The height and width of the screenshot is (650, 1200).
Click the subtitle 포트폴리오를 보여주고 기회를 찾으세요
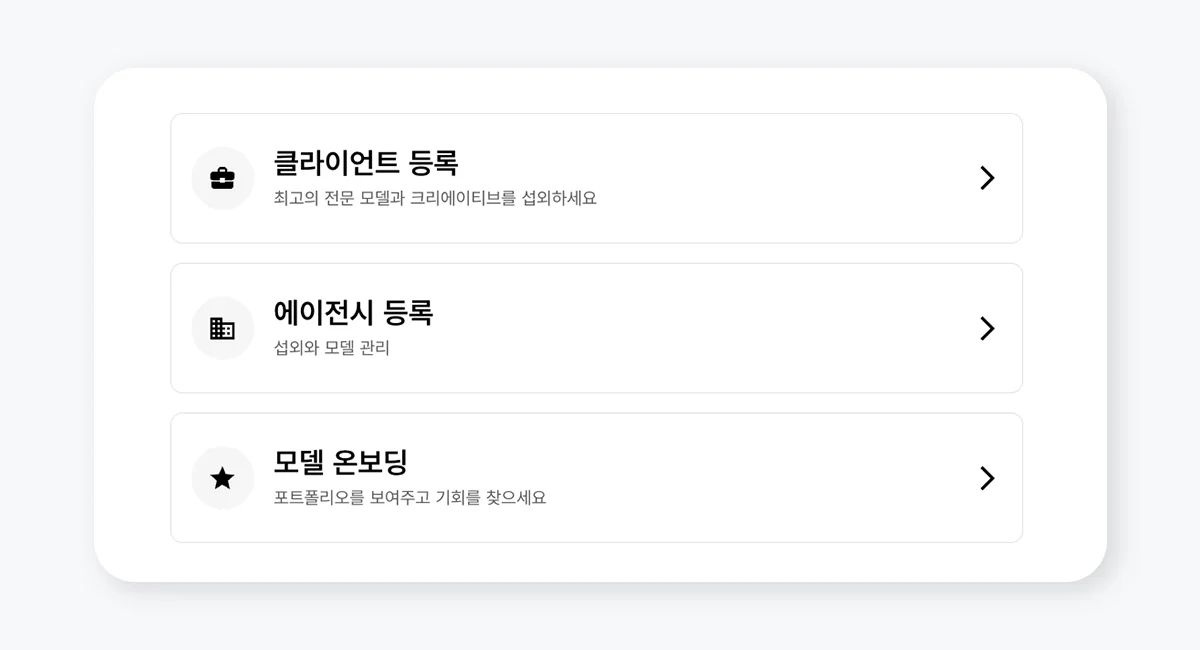point(410,497)
